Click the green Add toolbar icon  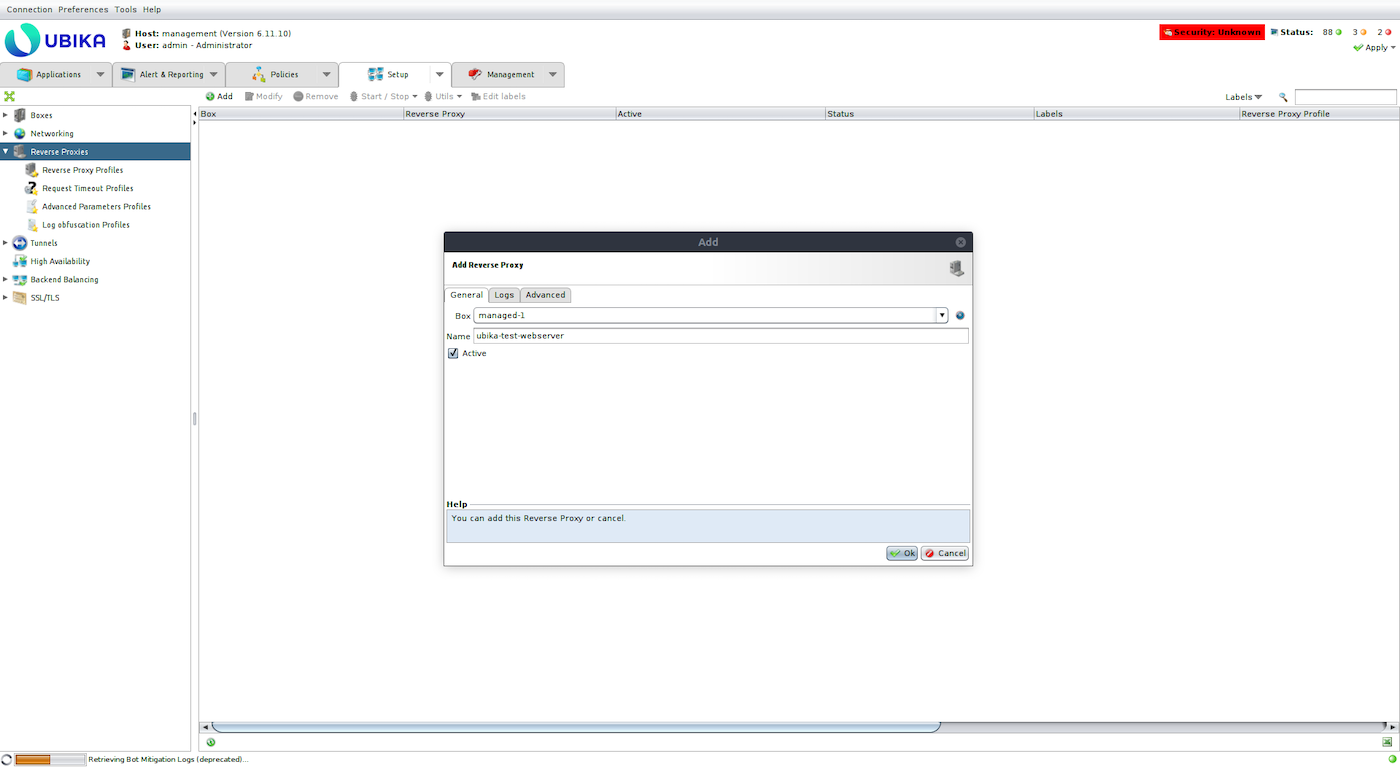210,97
